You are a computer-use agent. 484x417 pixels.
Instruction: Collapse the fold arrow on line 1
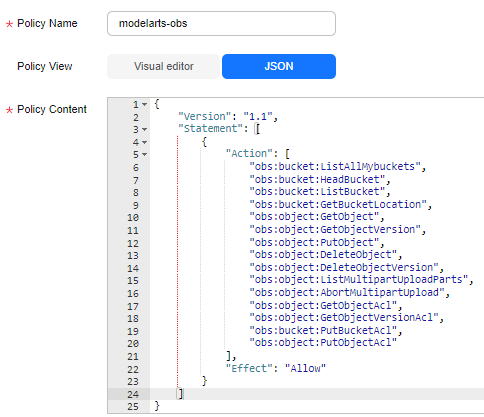tap(144, 104)
